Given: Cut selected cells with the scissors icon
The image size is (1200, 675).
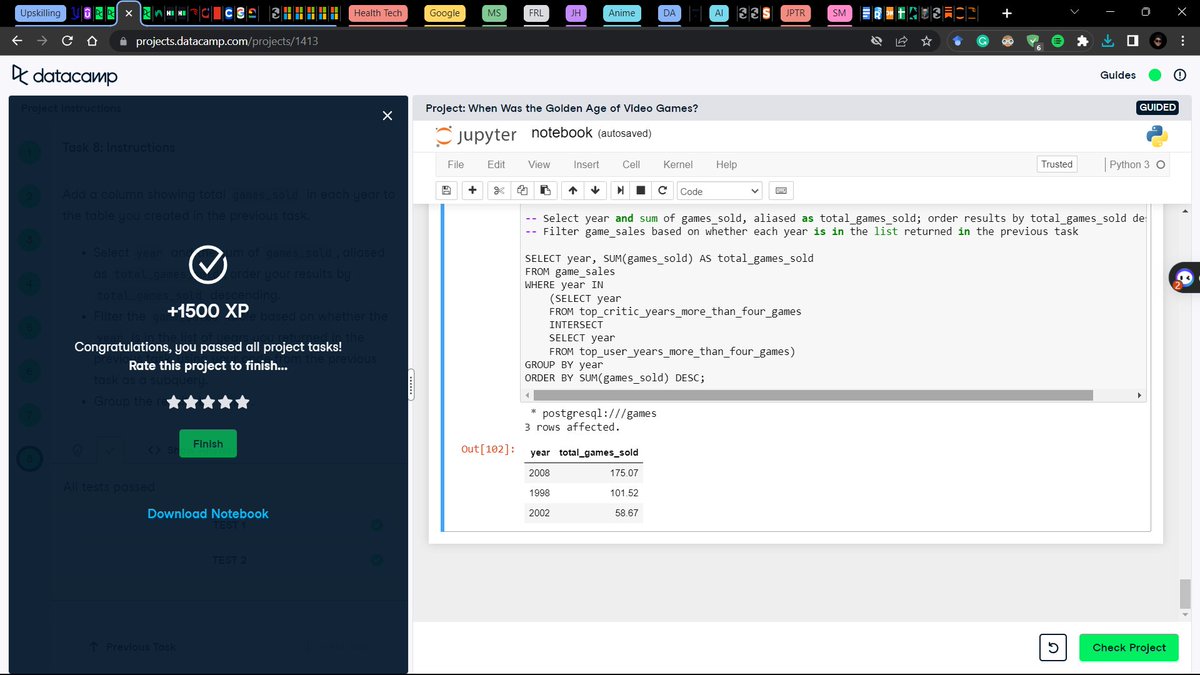Looking at the screenshot, I should (498, 190).
